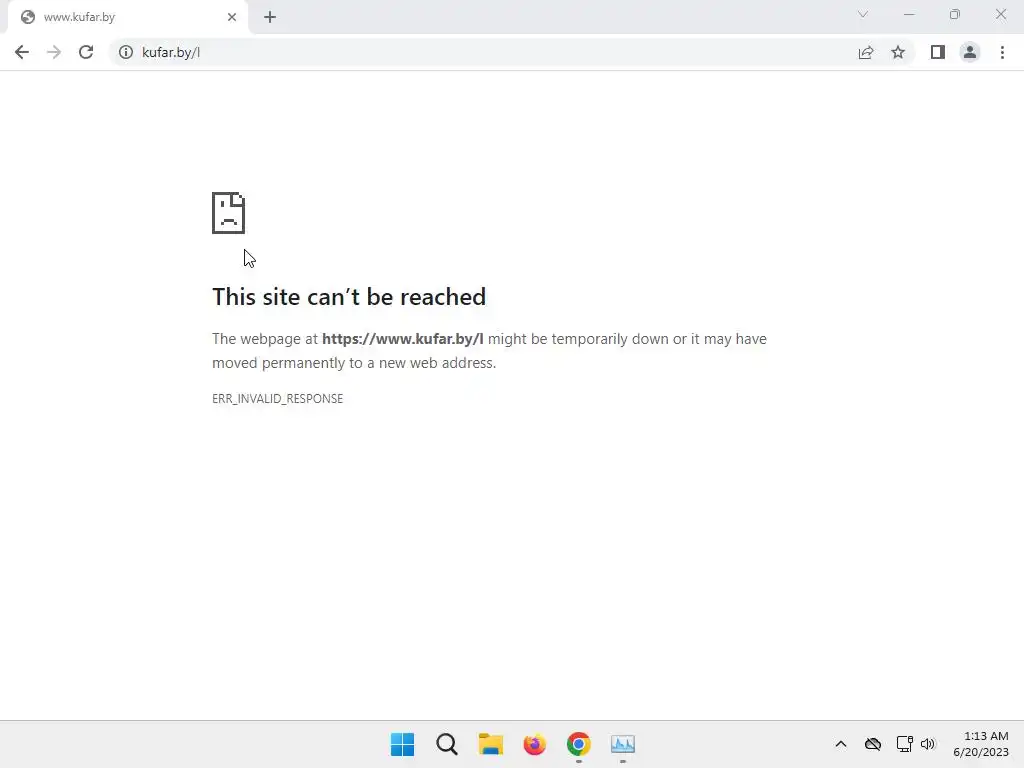Click the sad page error icon
This screenshot has height=768, width=1024.
point(229,213)
